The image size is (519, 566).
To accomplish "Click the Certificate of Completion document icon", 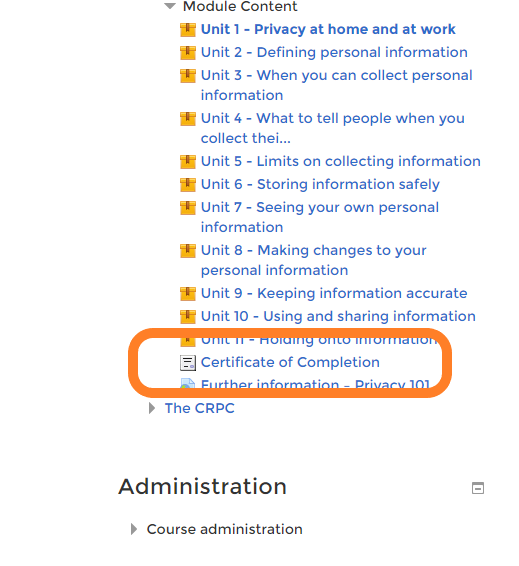I will click(x=188, y=363).
